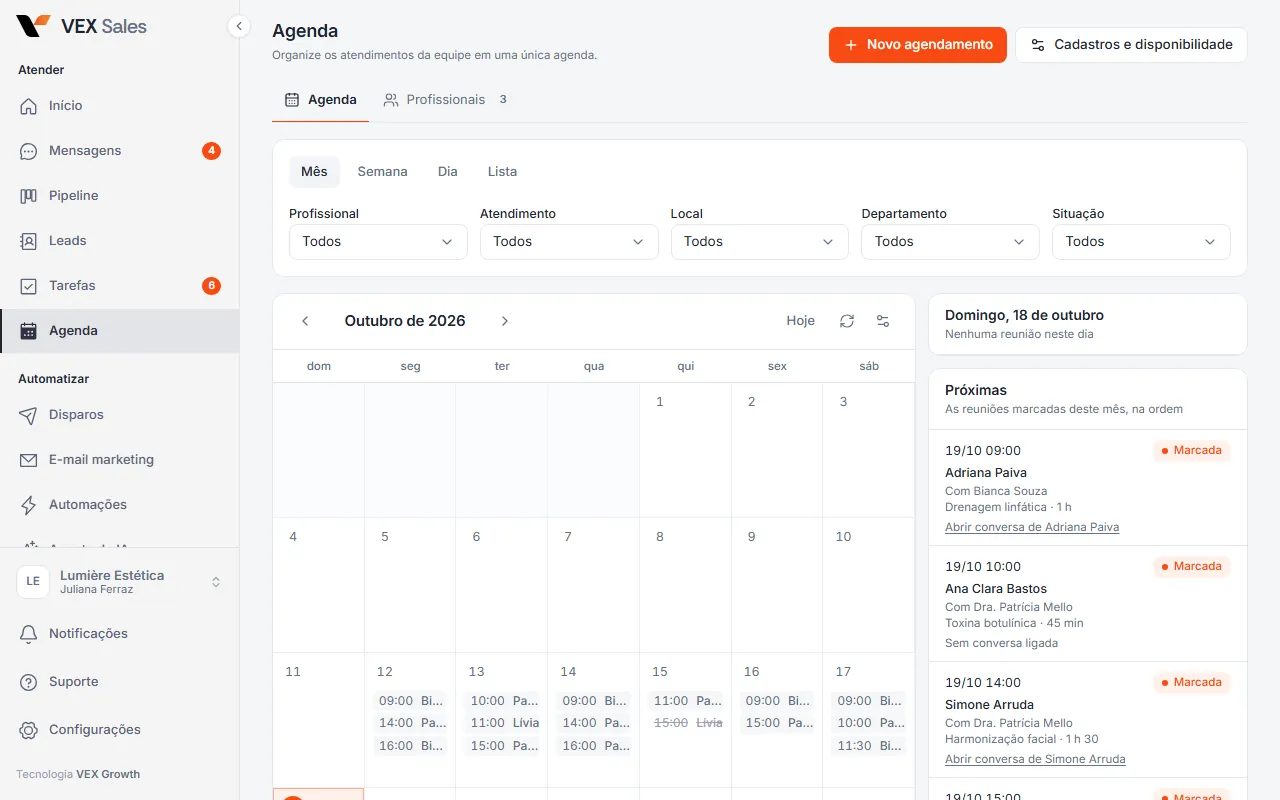Click the Hoje button
The height and width of the screenshot is (800, 1280).
coord(800,321)
